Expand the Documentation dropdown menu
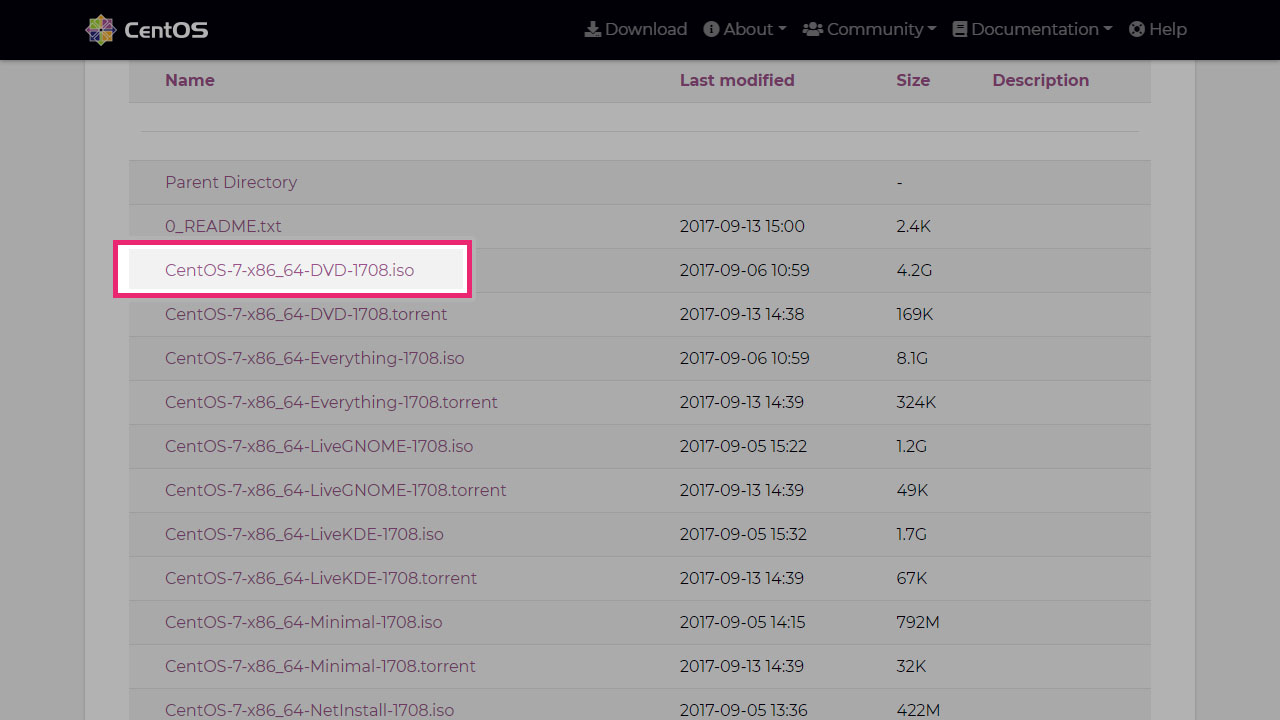1280x720 pixels. coord(1033,29)
